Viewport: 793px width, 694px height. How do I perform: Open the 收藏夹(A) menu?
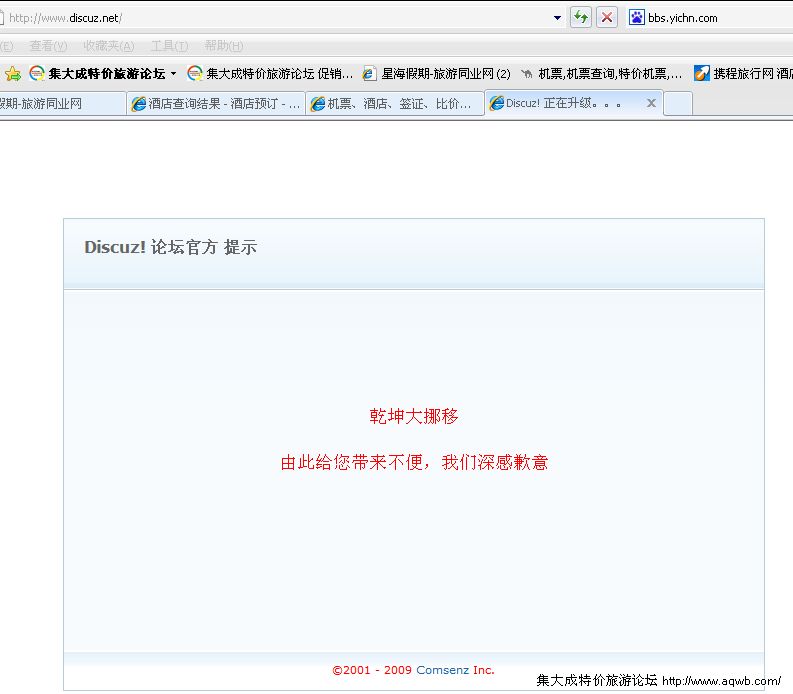pos(108,46)
